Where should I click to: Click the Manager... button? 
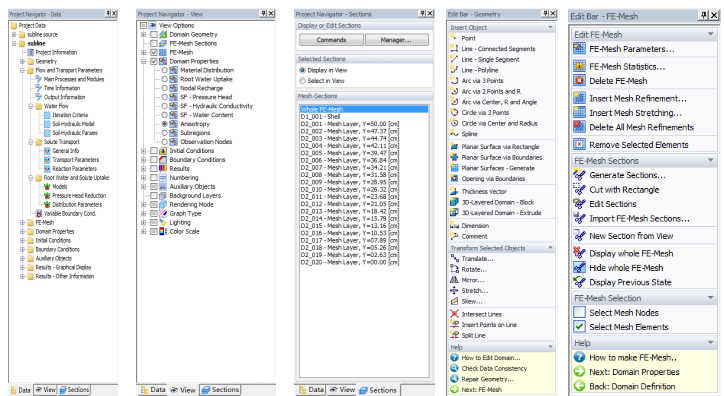(x=396, y=40)
